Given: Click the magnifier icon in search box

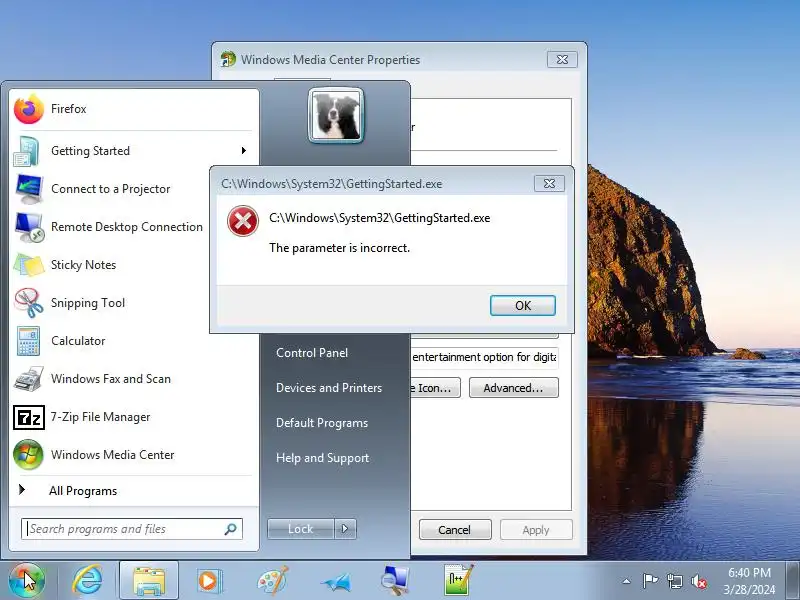Looking at the screenshot, I should tap(231, 529).
